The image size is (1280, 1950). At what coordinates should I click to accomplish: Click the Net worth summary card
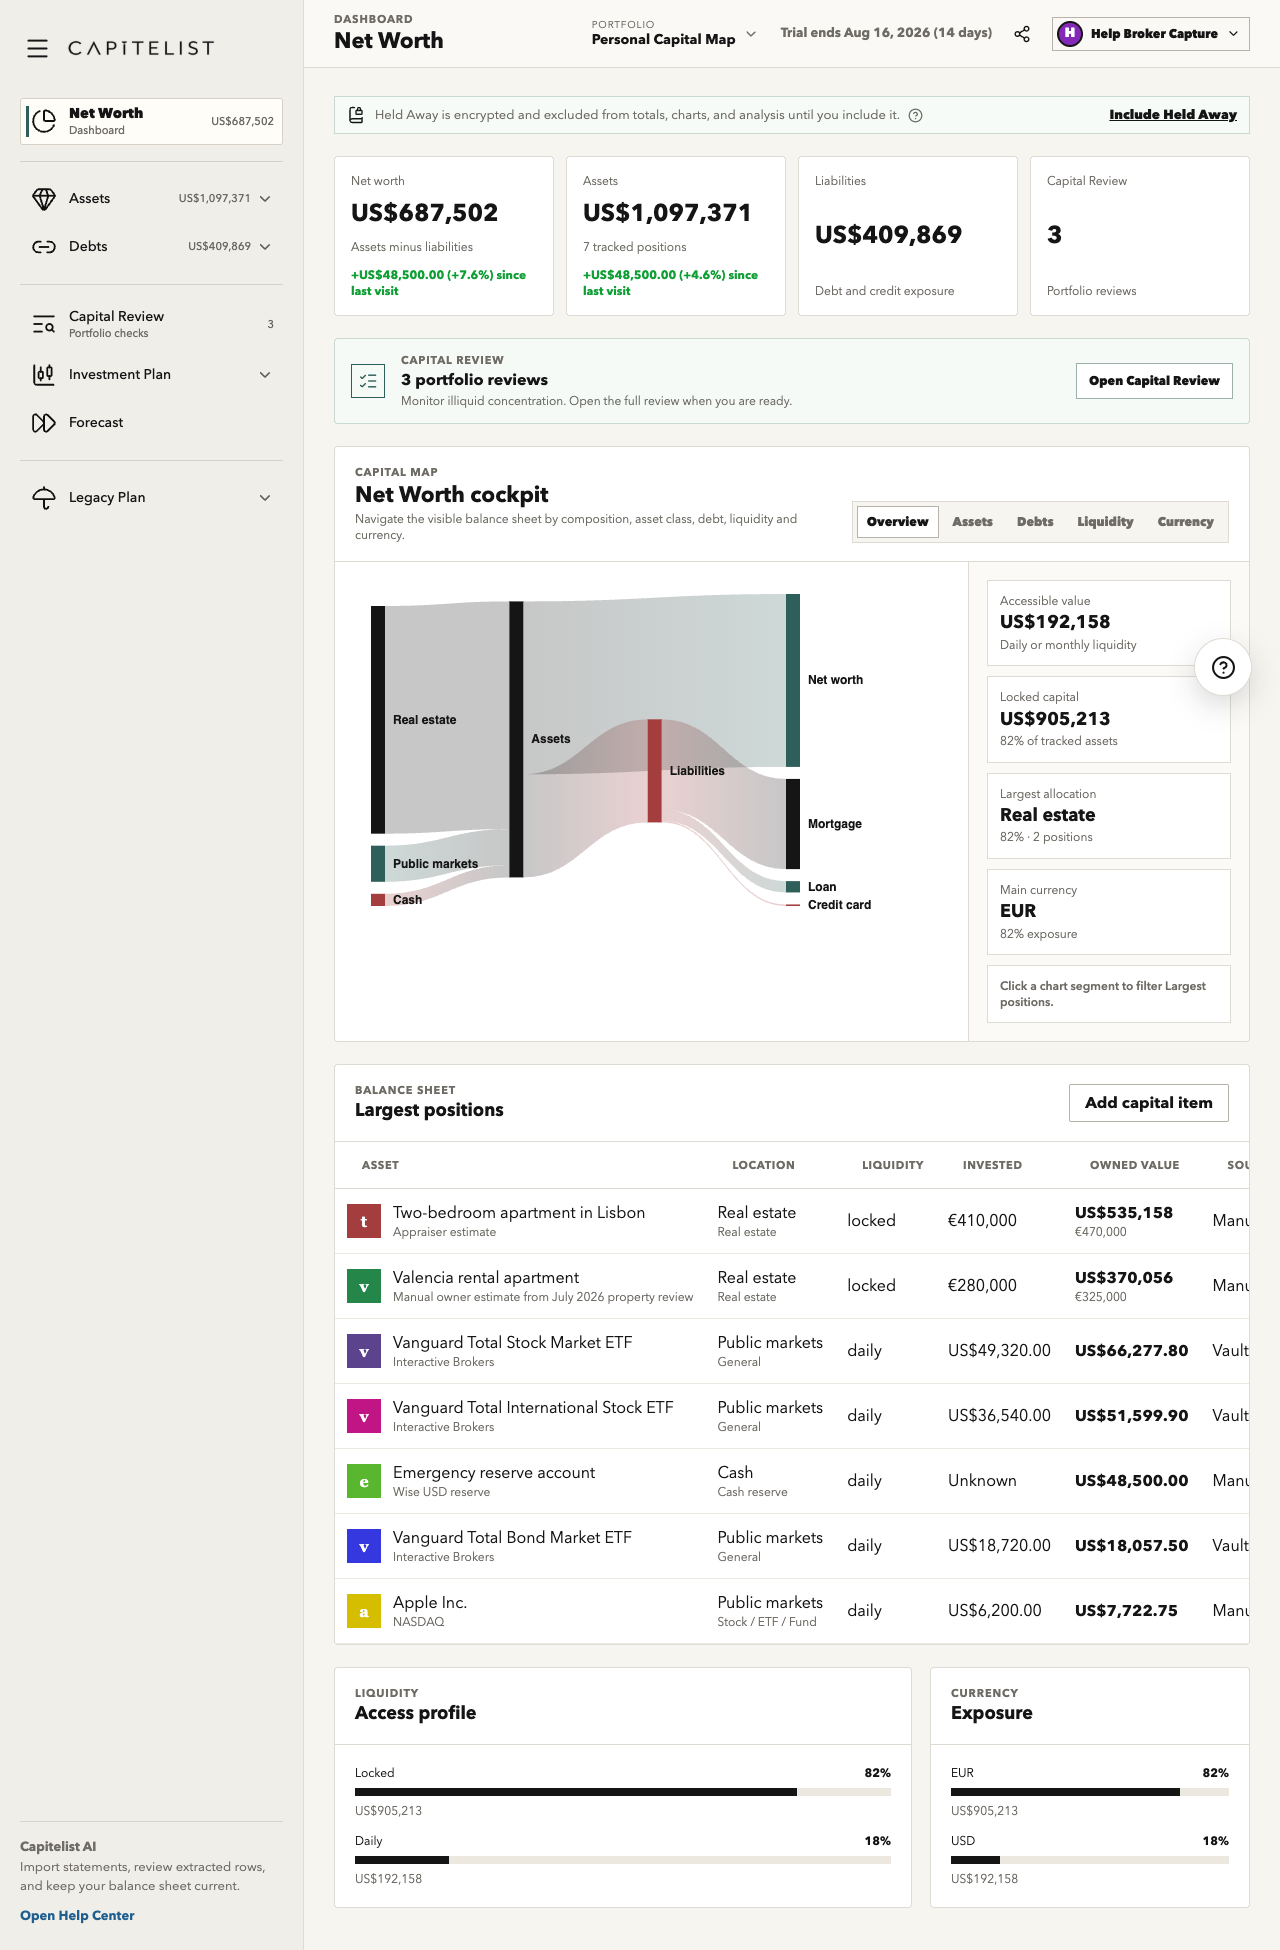click(444, 236)
